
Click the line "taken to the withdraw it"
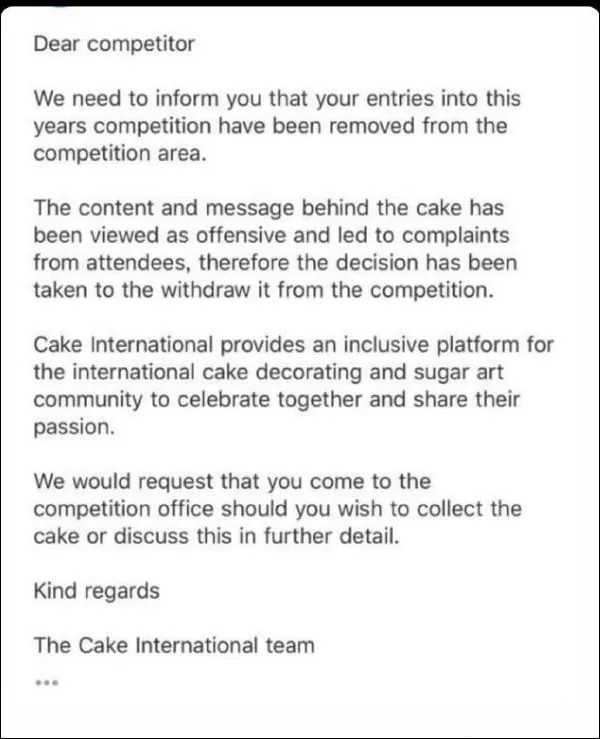pos(263,290)
